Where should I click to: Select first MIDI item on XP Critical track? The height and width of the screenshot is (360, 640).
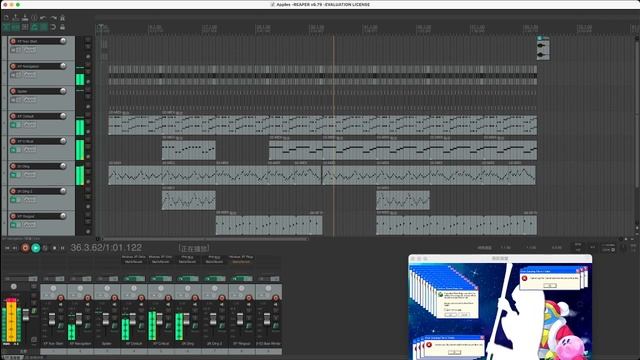[x=189, y=150]
